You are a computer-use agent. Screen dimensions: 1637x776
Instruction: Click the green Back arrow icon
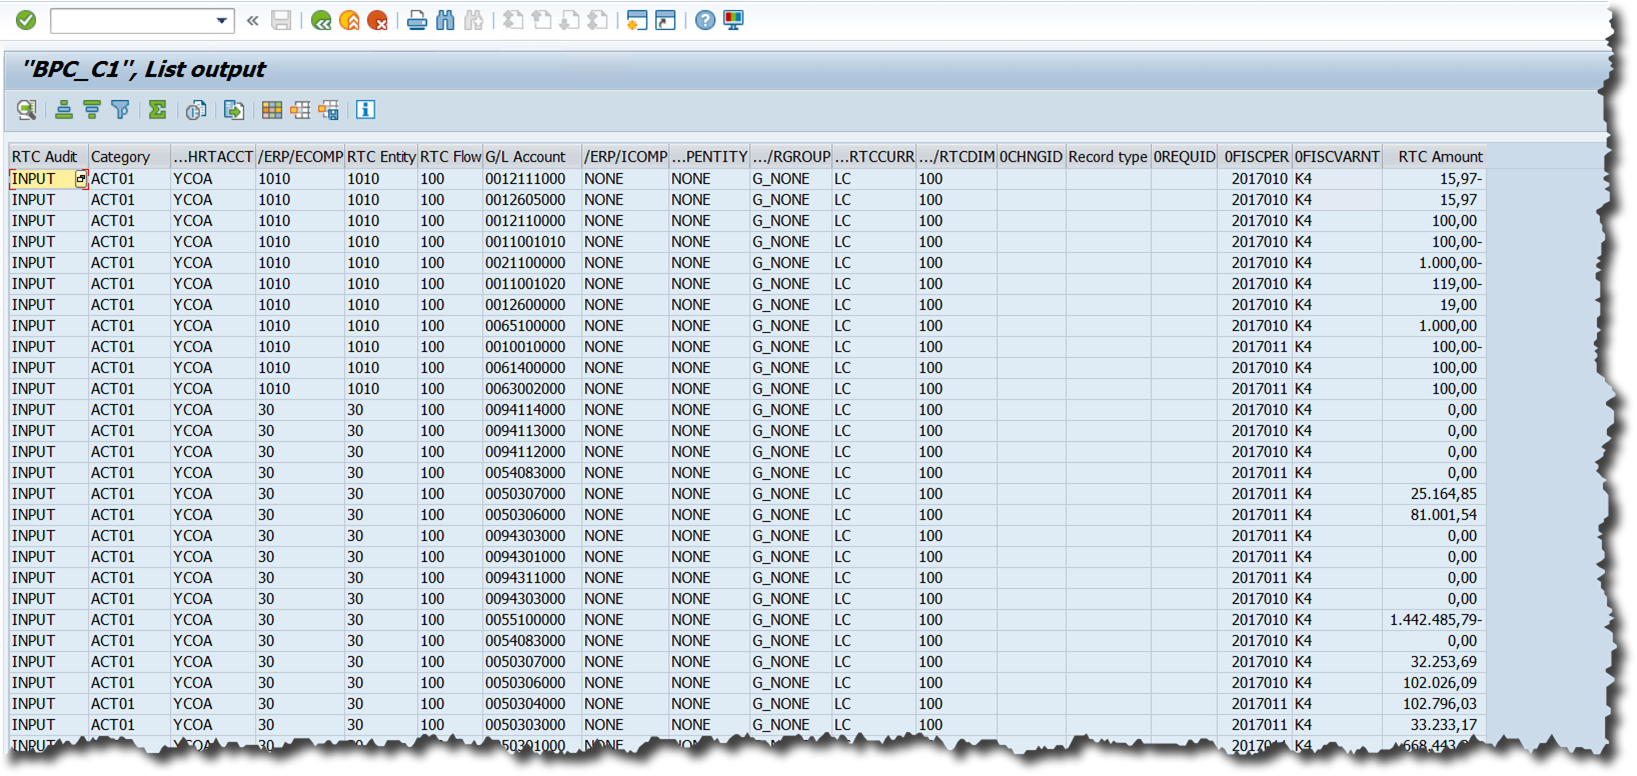click(x=321, y=20)
